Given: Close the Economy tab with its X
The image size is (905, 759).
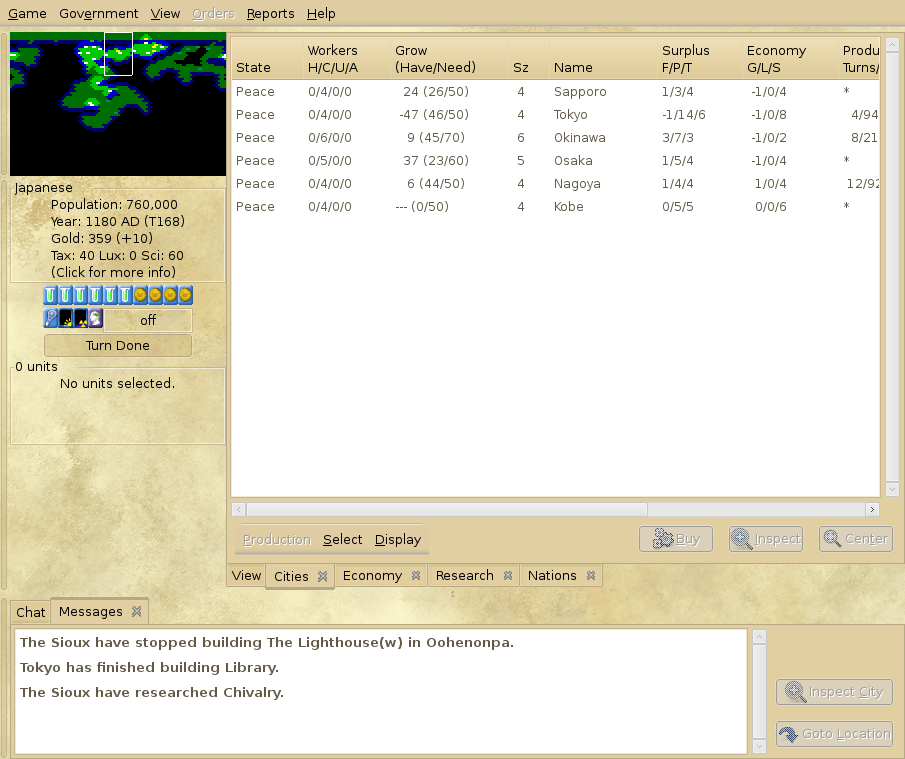Looking at the screenshot, I should (x=416, y=575).
